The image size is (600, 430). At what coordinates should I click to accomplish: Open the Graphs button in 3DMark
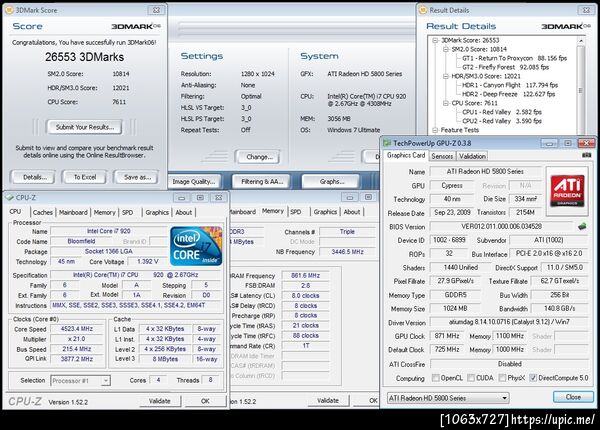click(x=331, y=182)
